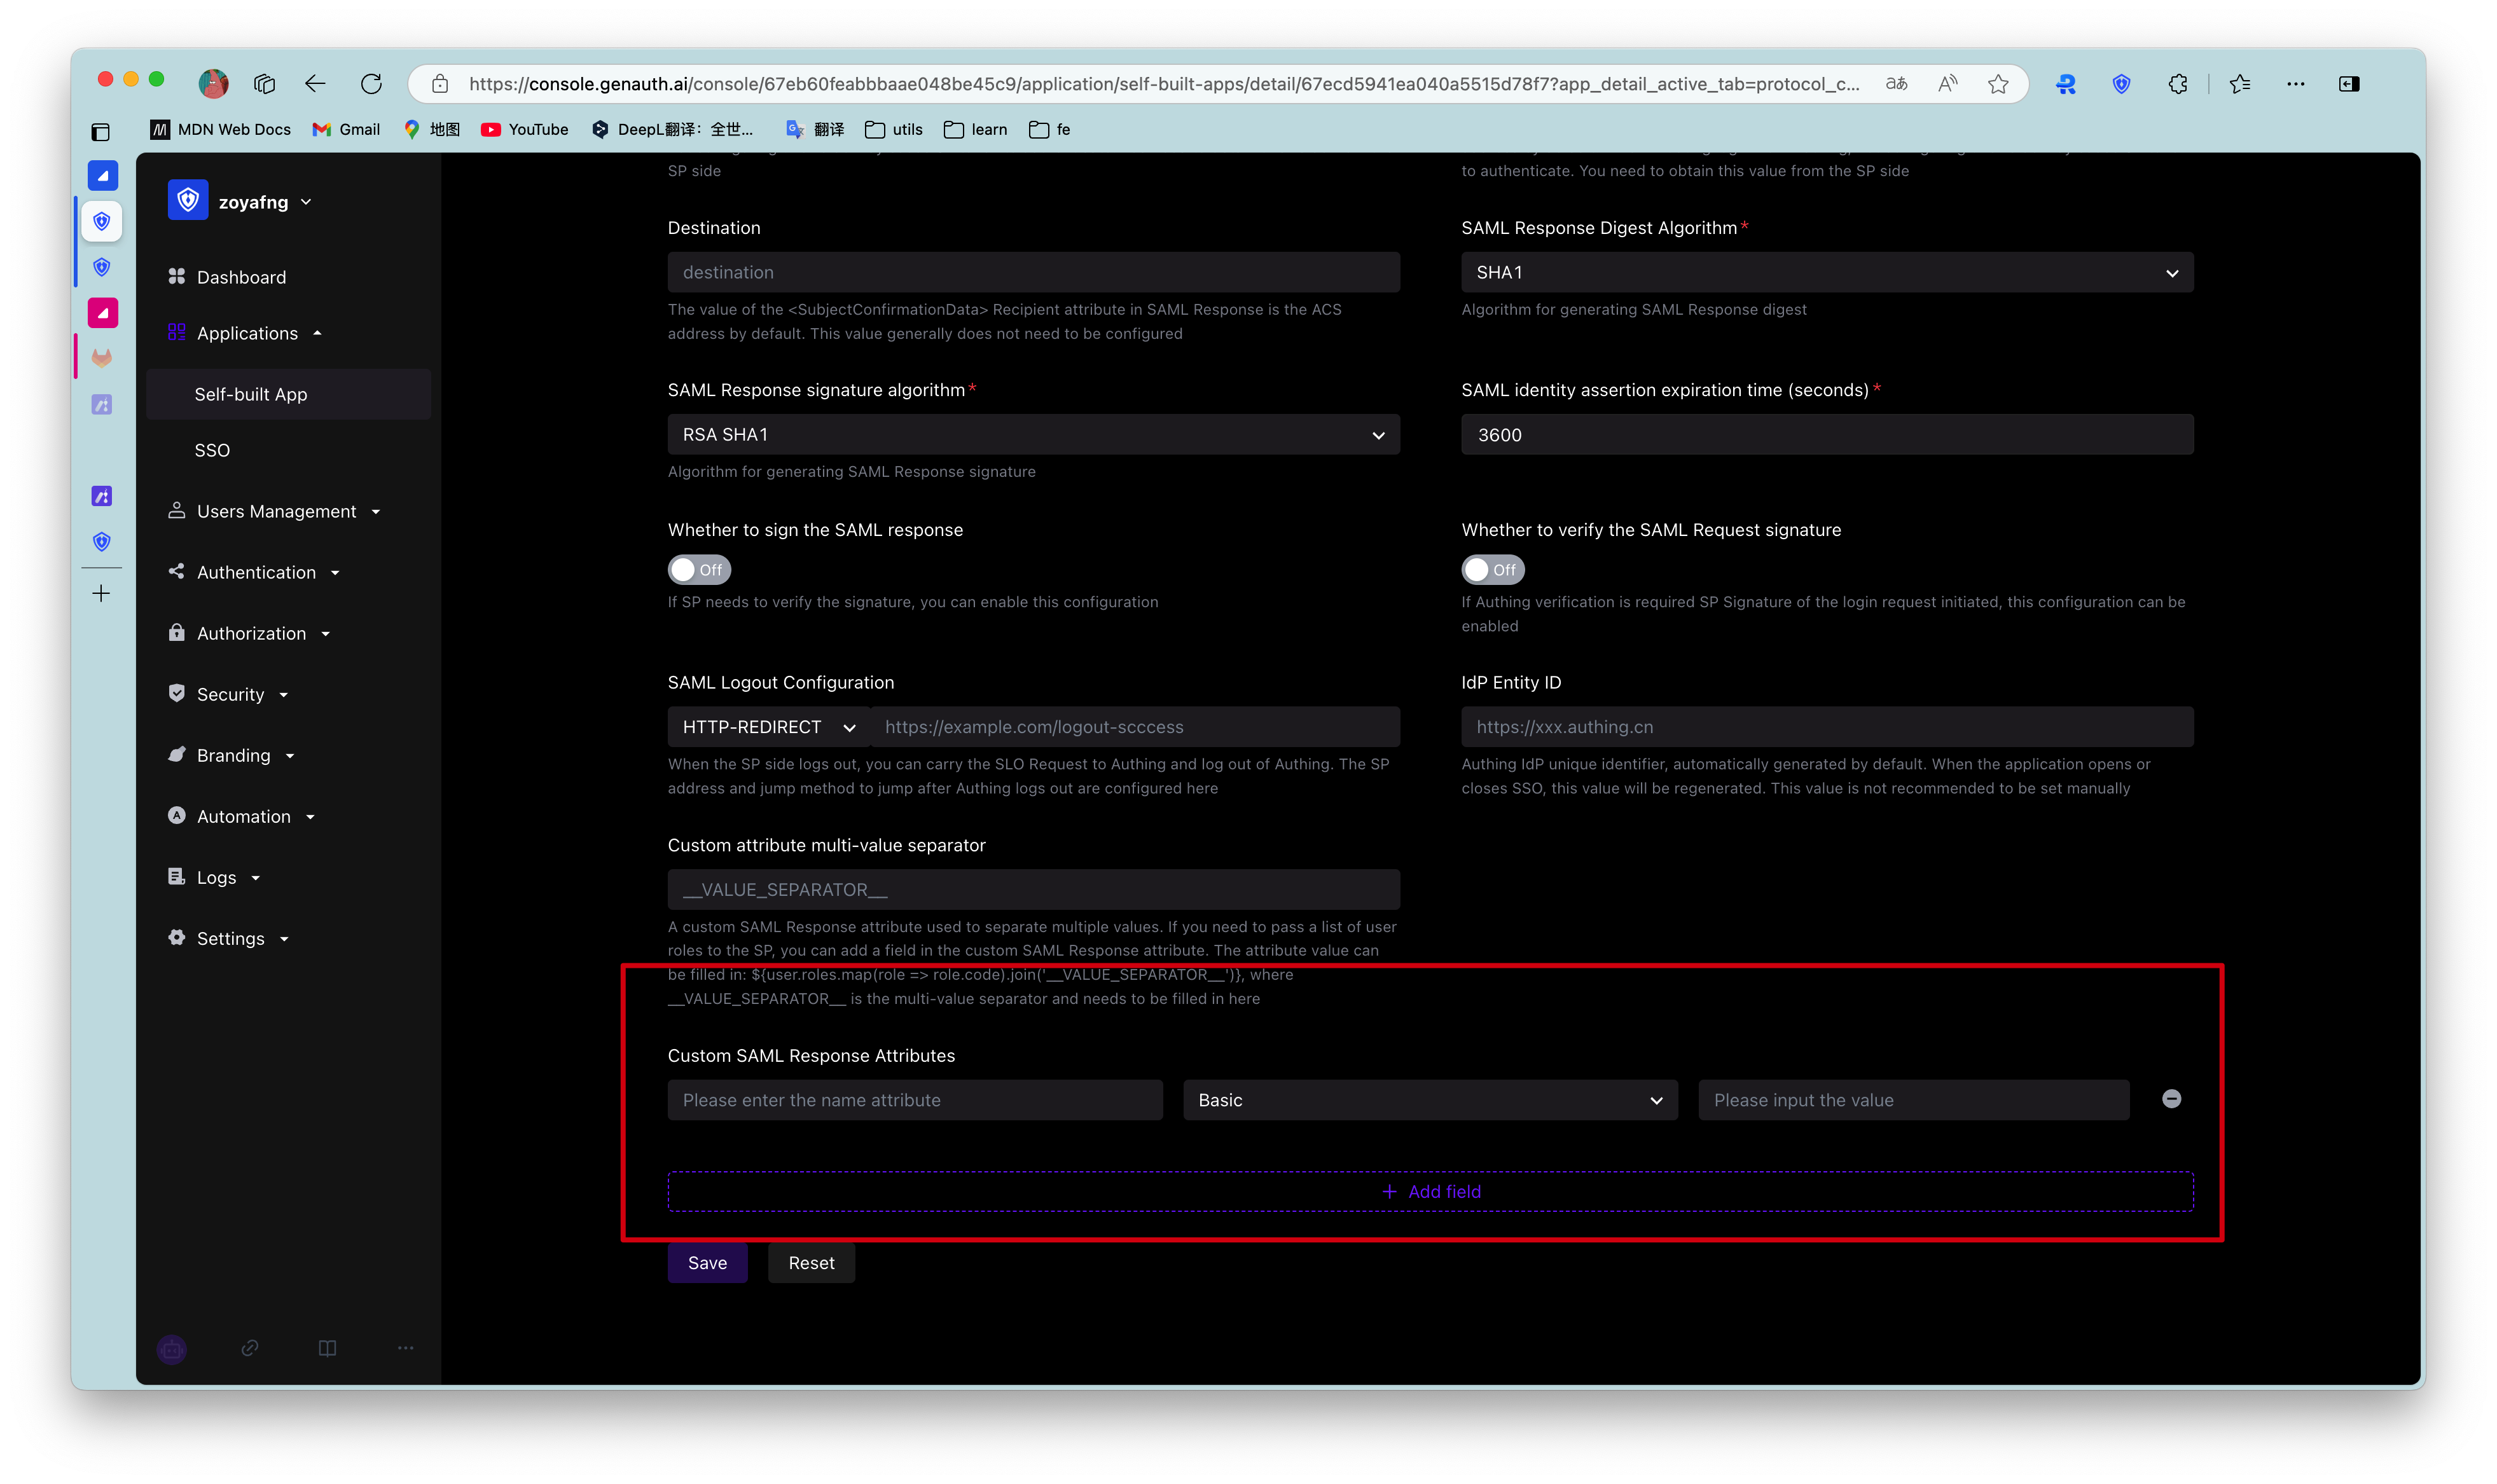Viewport: 2497px width, 1484px height.
Task: Open the tab actions workspaces icon
Action: pyautogui.click(x=264, y=84)
